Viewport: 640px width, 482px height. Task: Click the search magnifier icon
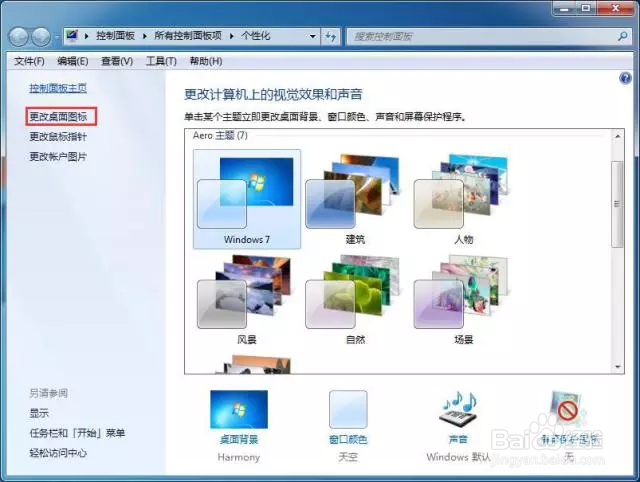[x=622, y=36]
